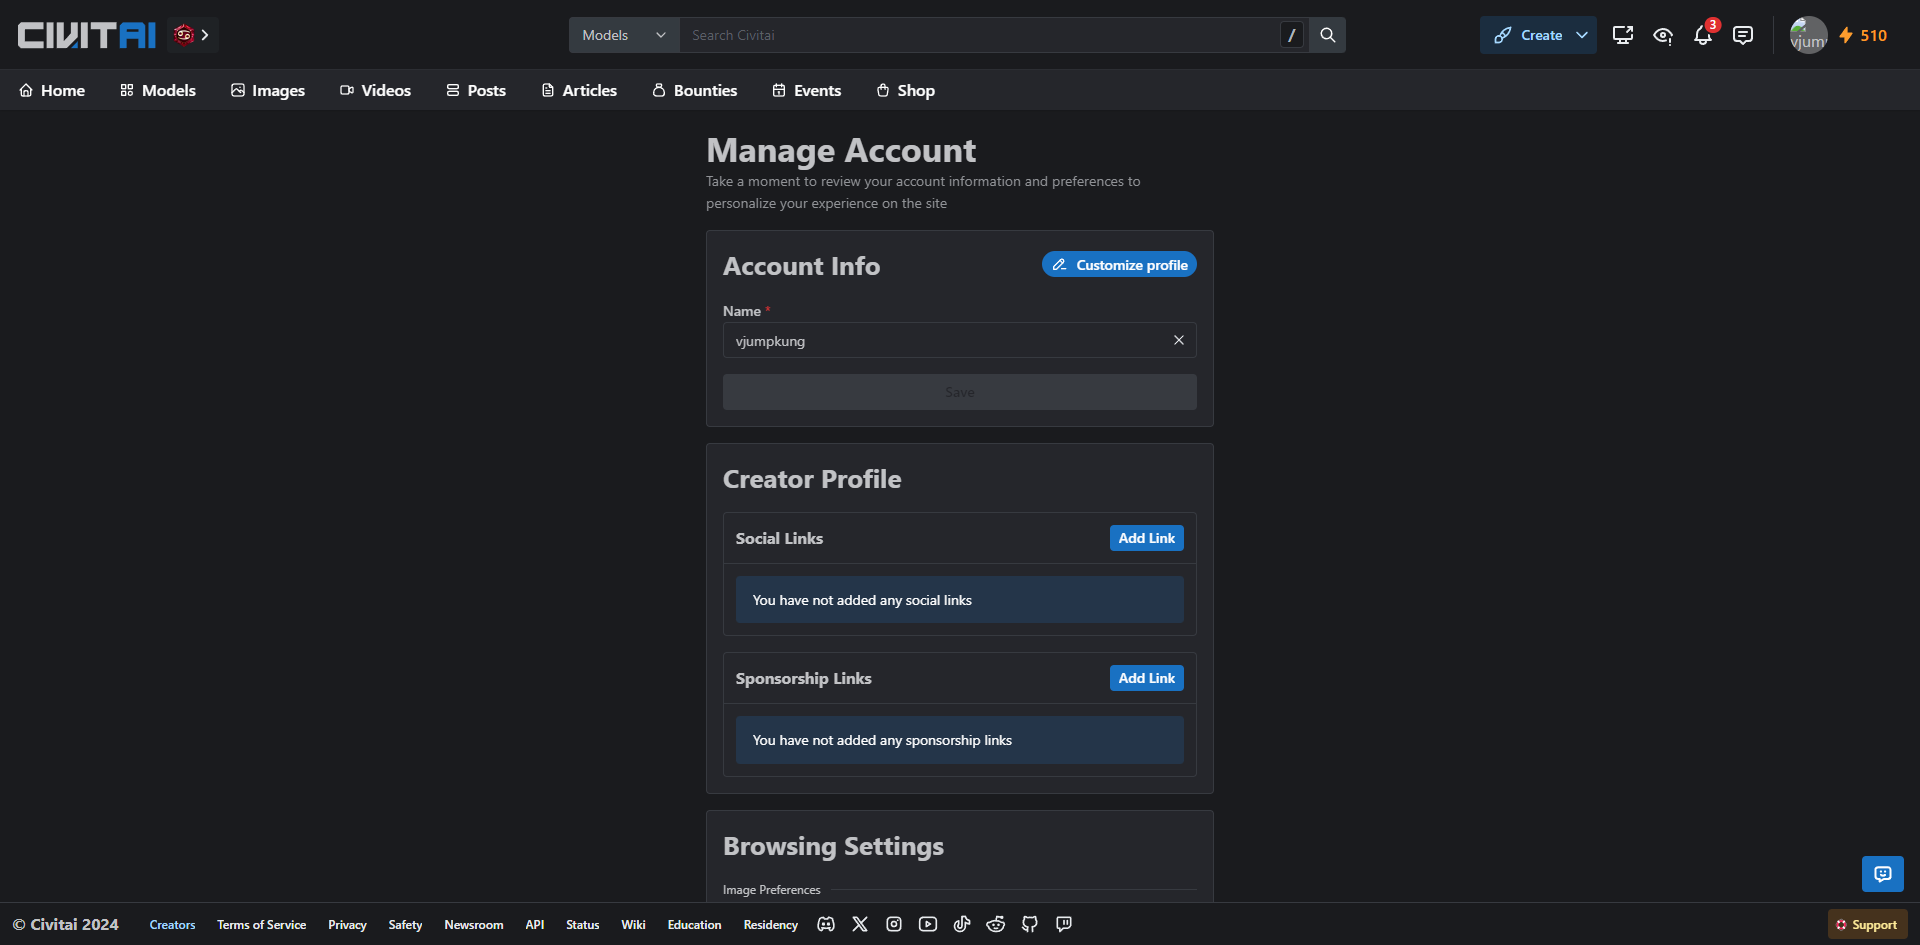Click Add Link for Social Links

point(1146,538)
